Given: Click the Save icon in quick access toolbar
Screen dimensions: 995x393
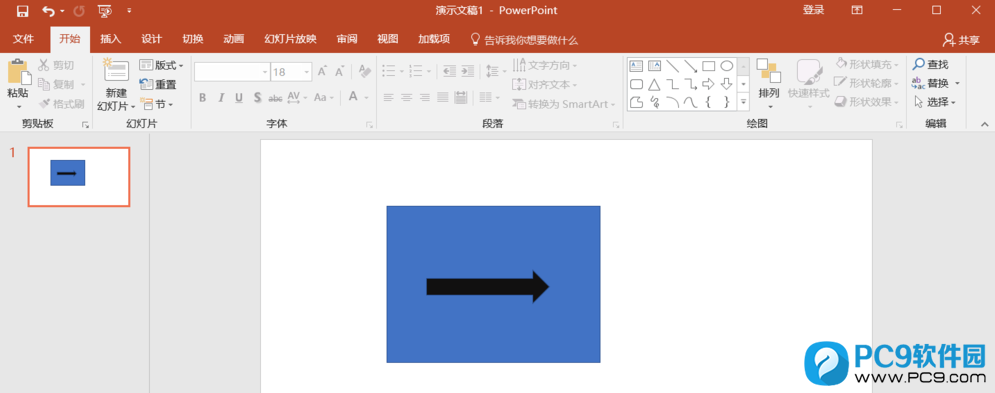Looking at the screenshot, I should click(x=22, y=11).
